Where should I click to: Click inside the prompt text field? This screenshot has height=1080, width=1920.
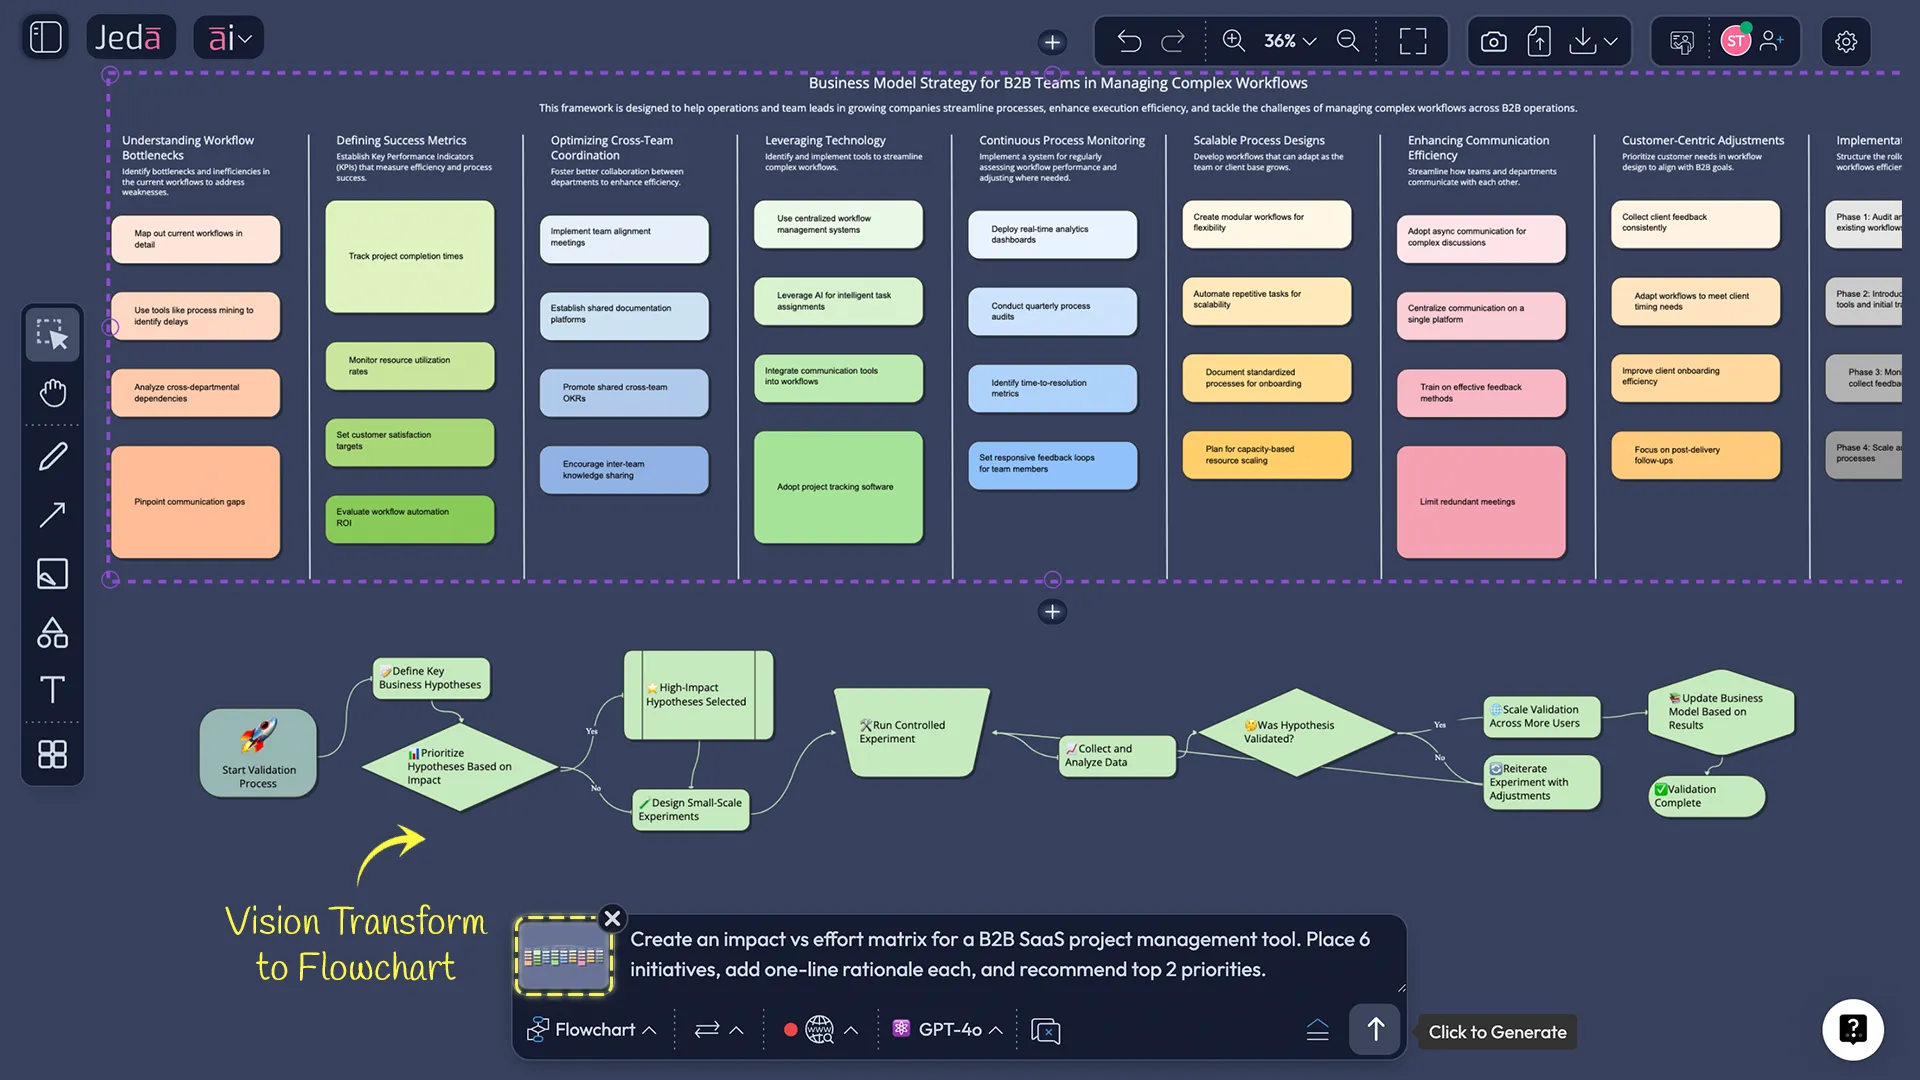pyautogui.click(x=1000, y=955)
